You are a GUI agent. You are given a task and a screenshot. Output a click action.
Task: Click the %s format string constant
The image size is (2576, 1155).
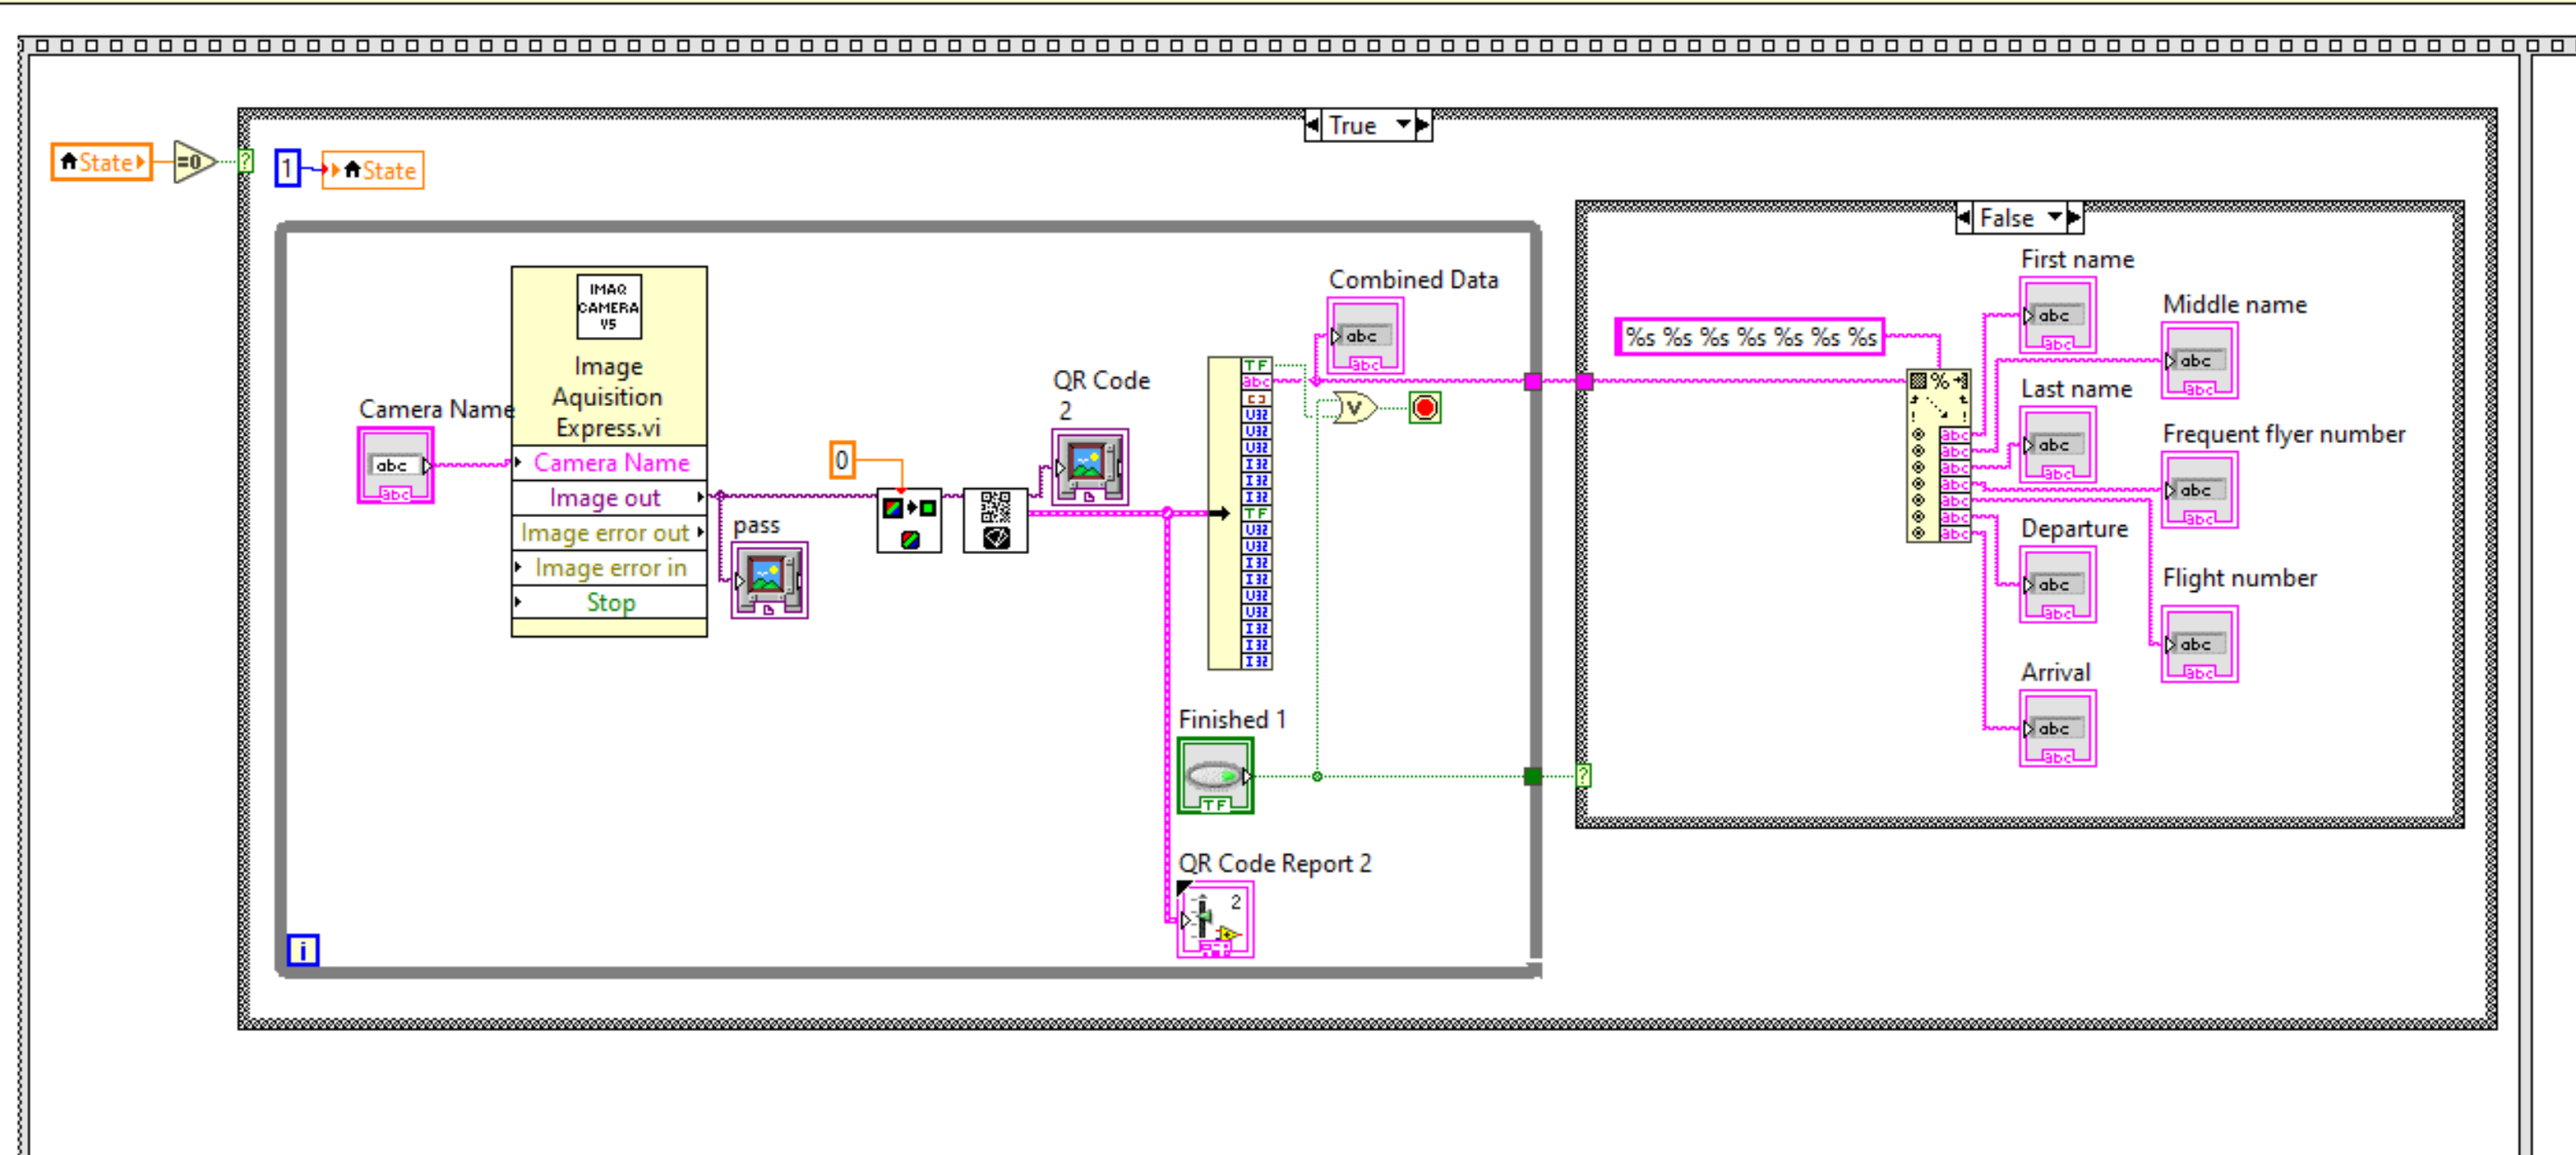tap(1749, 337)
